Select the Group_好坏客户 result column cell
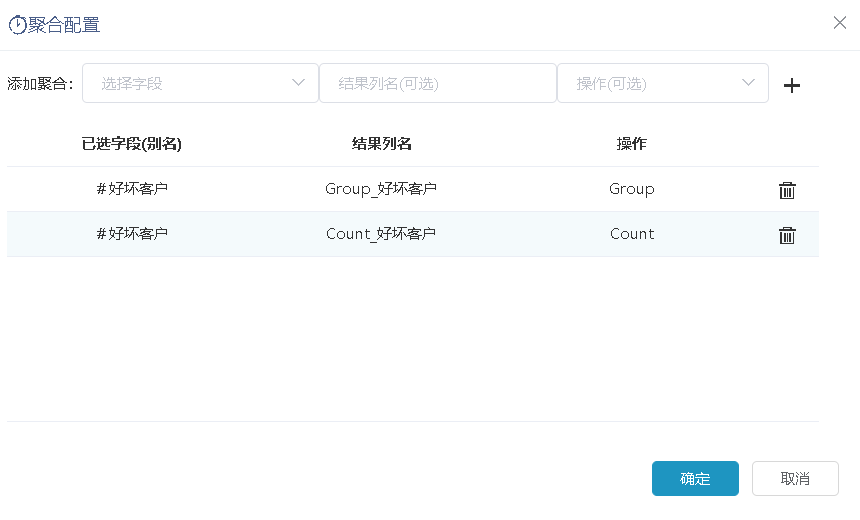This screenshot has width=860, height=520. (381, 189)
